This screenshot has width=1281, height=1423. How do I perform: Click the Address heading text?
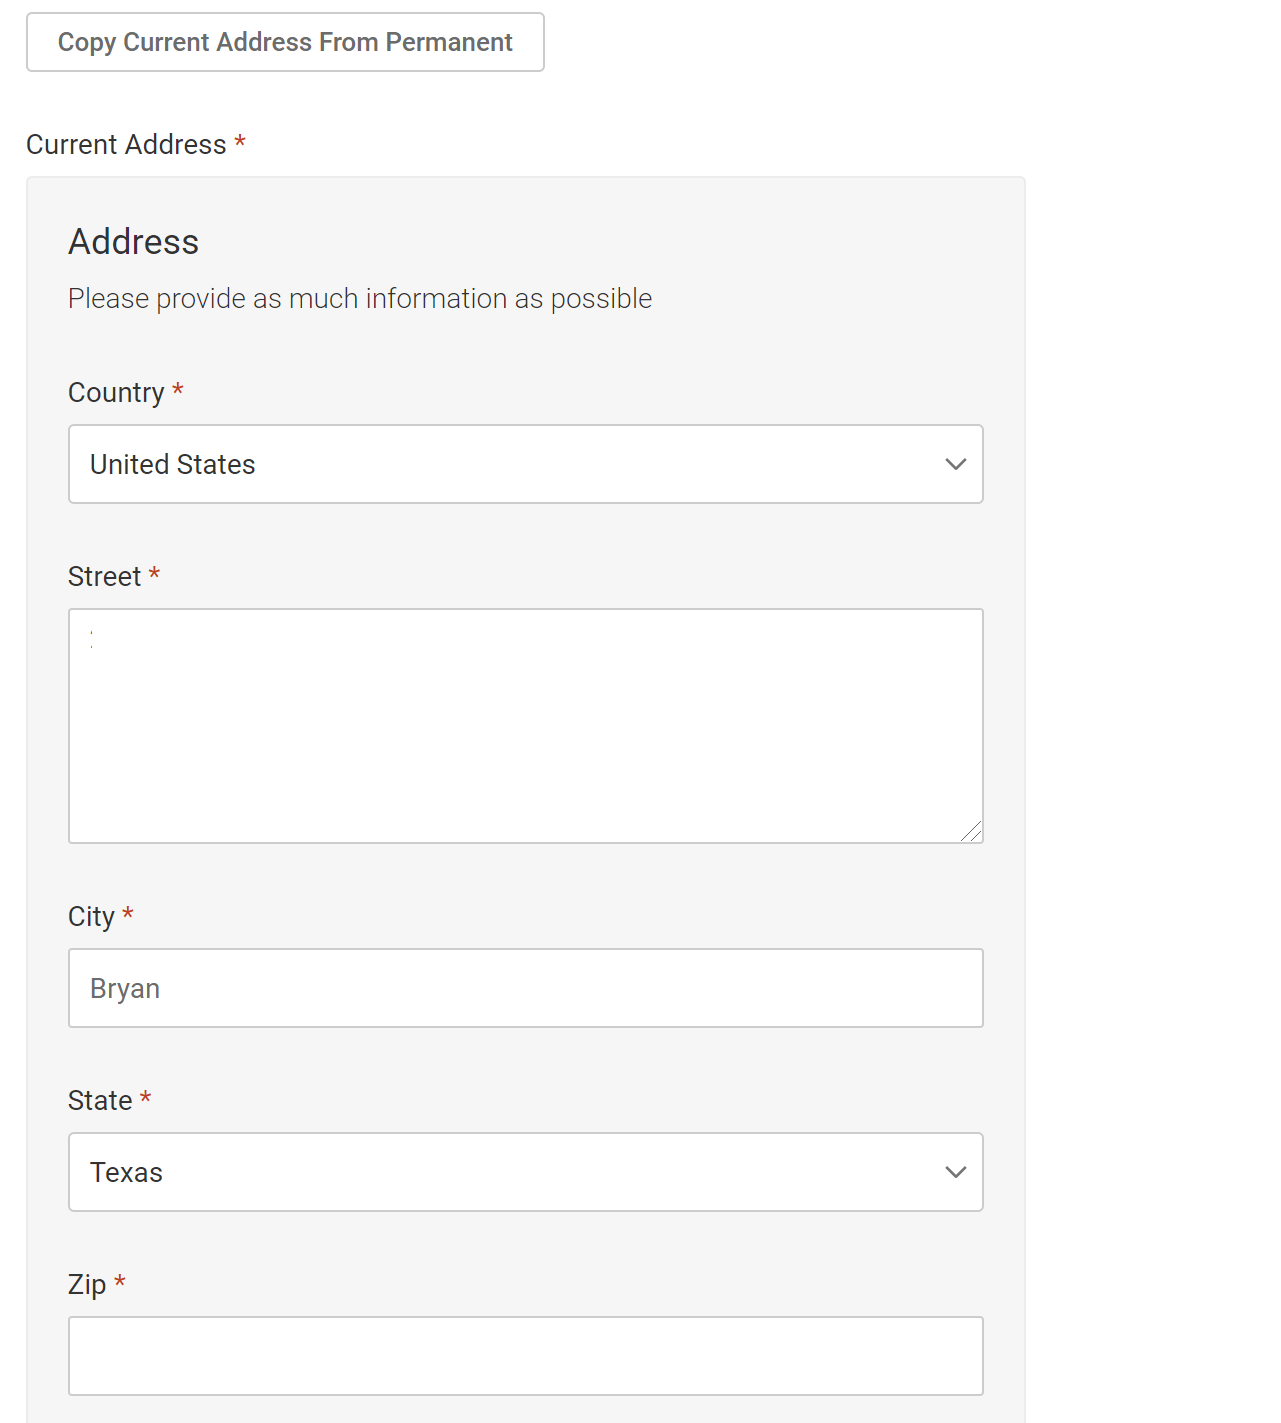pos(134,242)
